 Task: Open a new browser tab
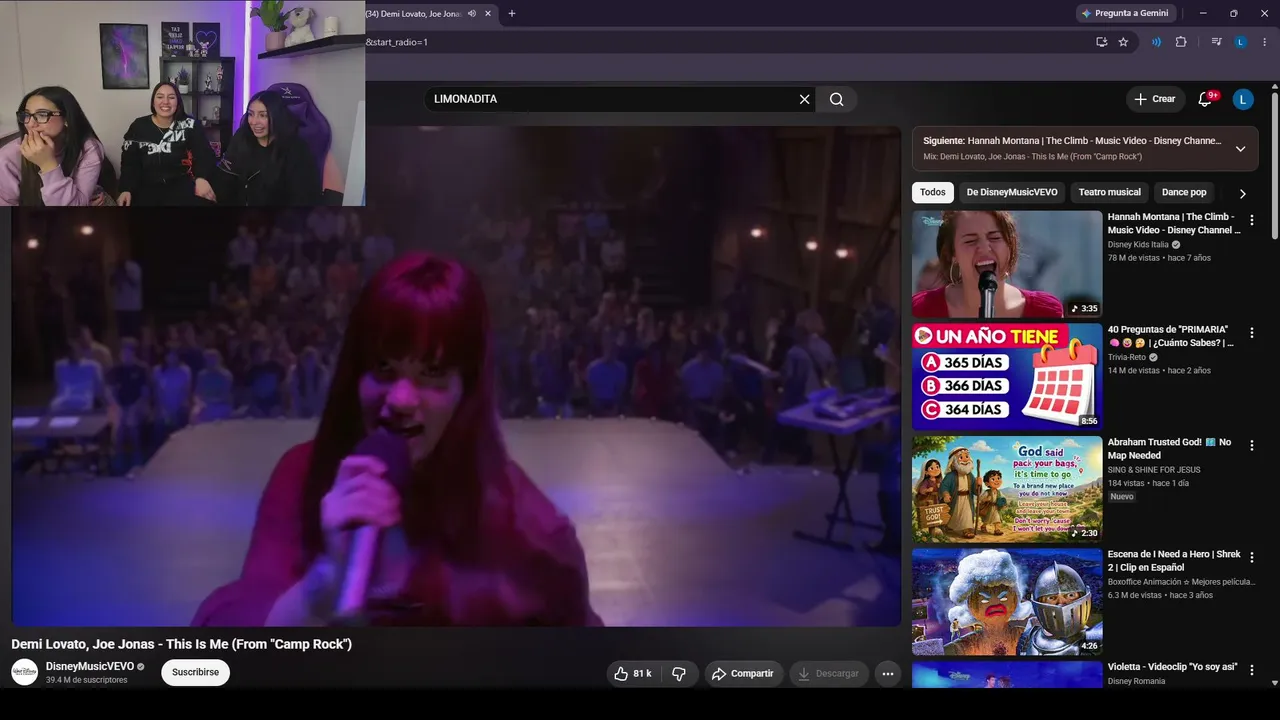[512, 13]
